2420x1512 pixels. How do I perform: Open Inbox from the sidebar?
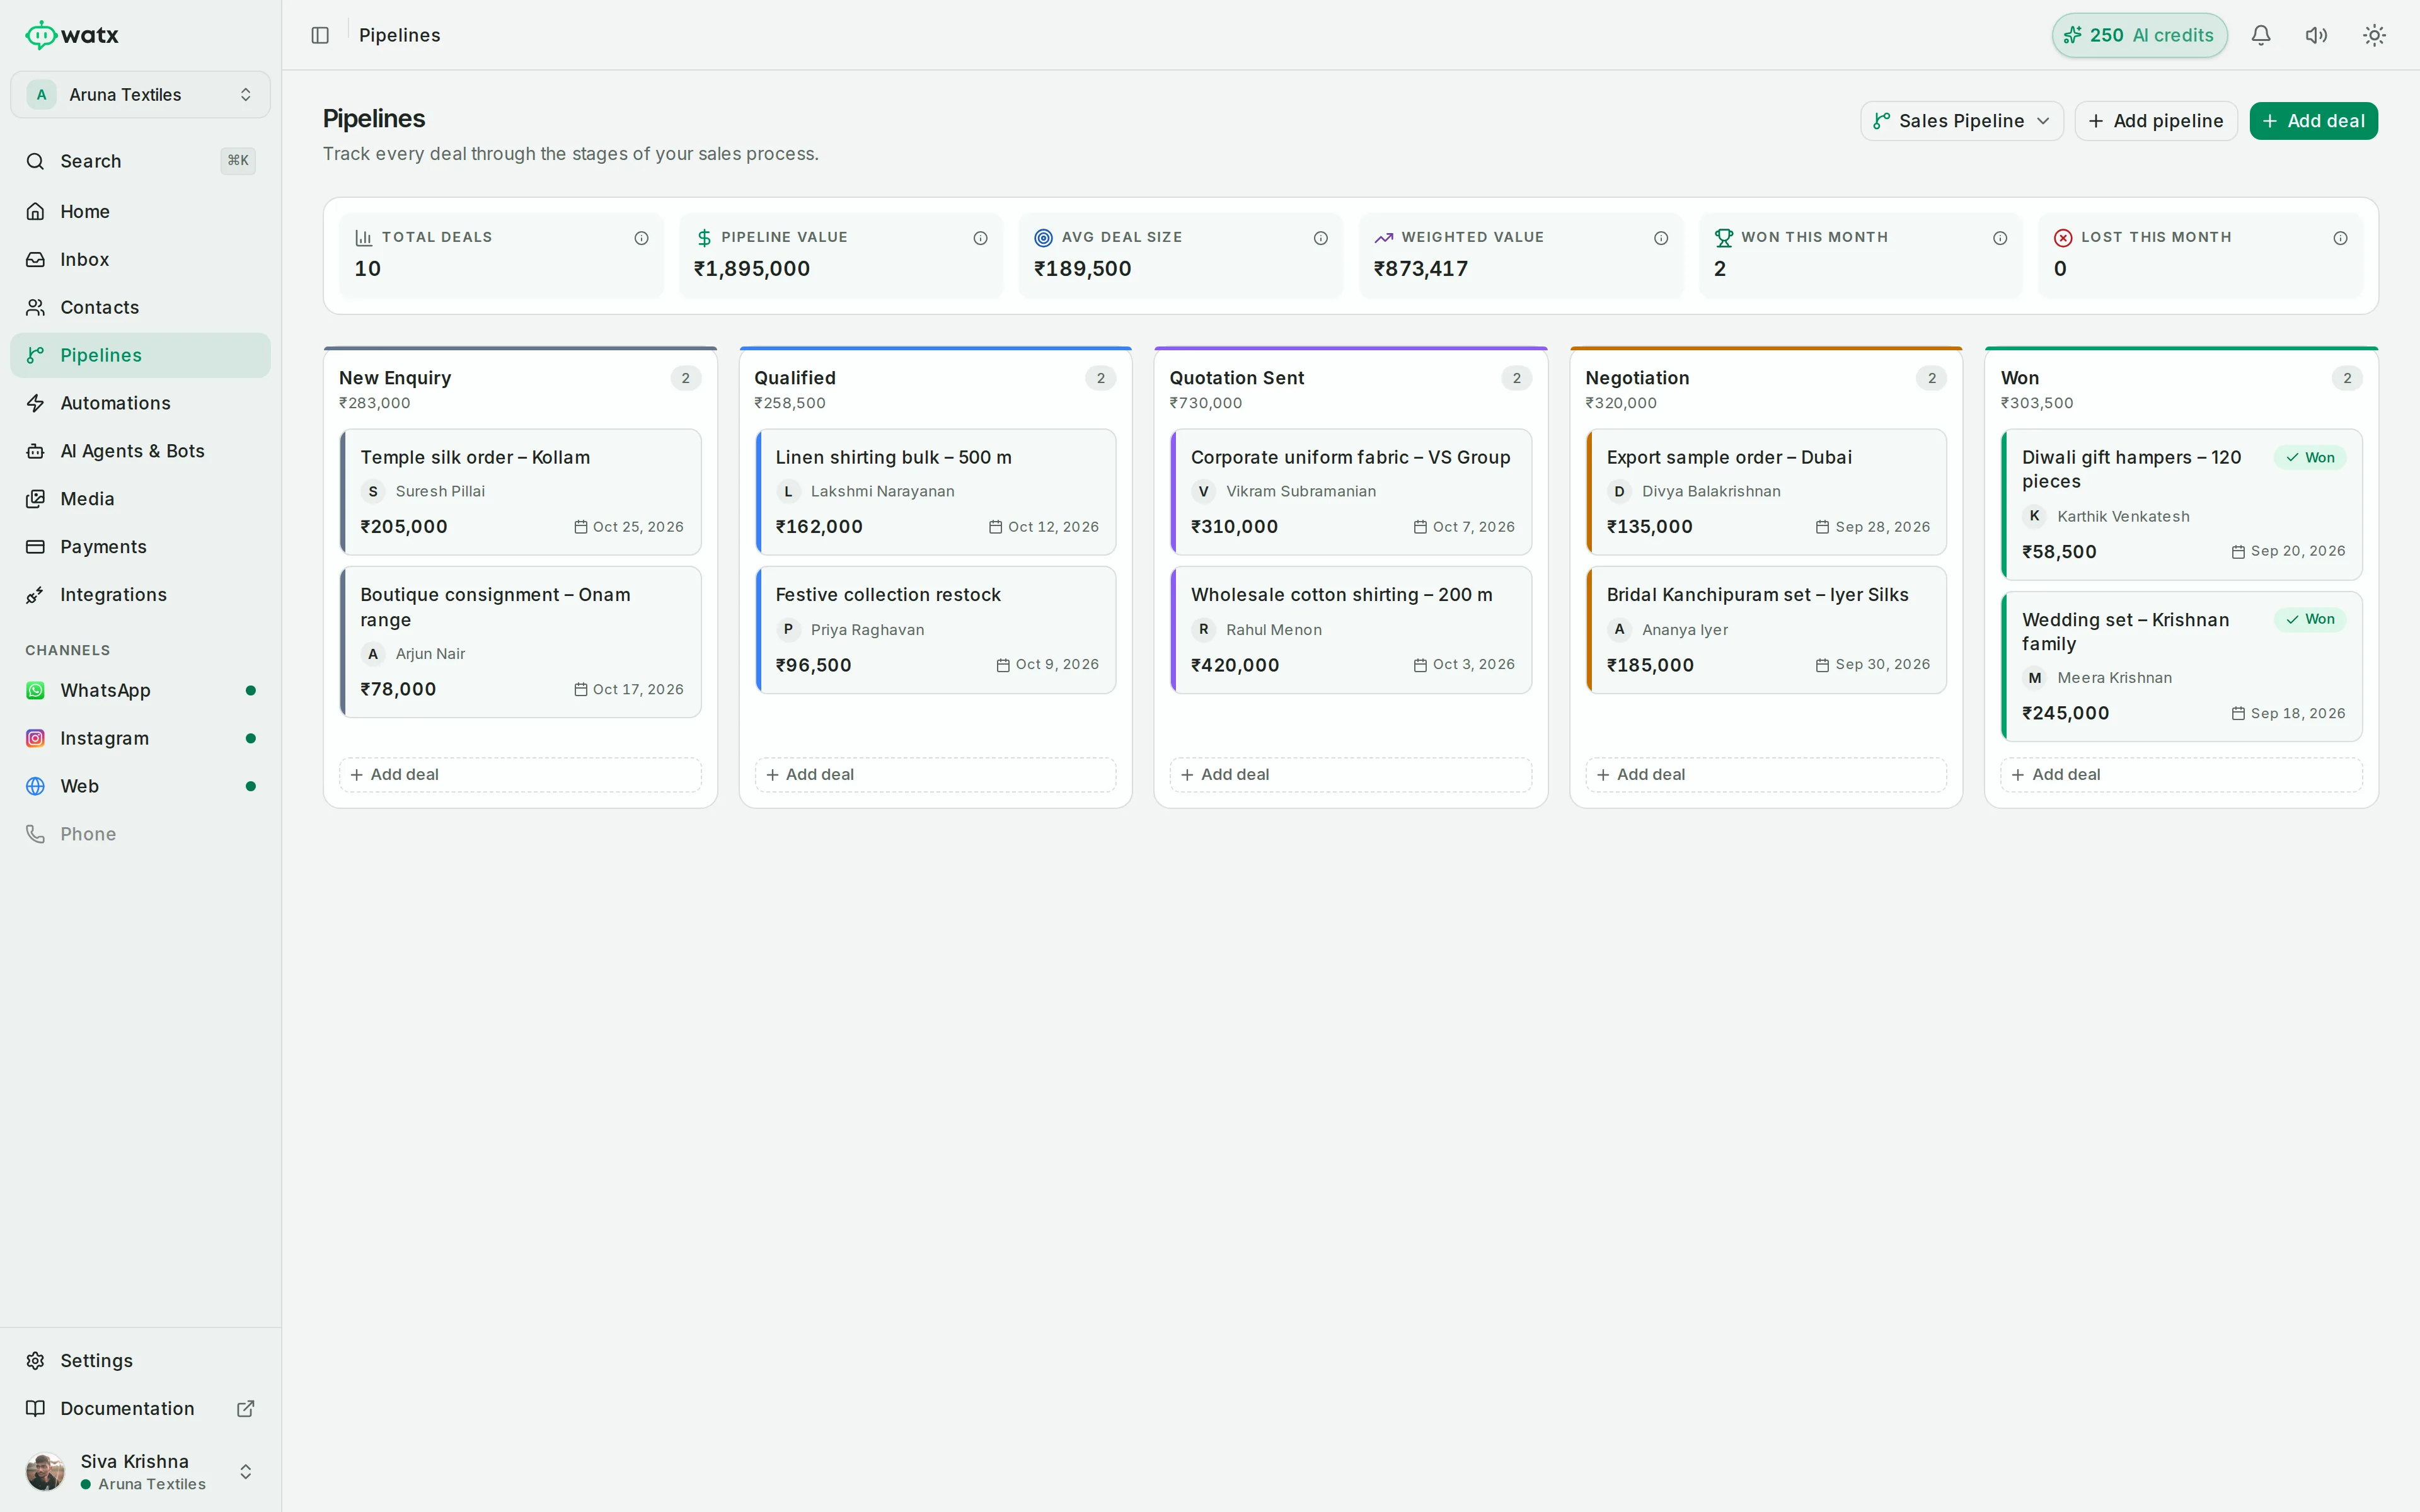(x=140, y=260)
